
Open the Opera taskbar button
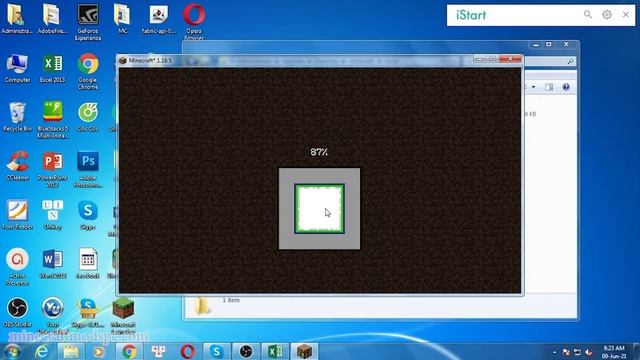click(187, 351)
